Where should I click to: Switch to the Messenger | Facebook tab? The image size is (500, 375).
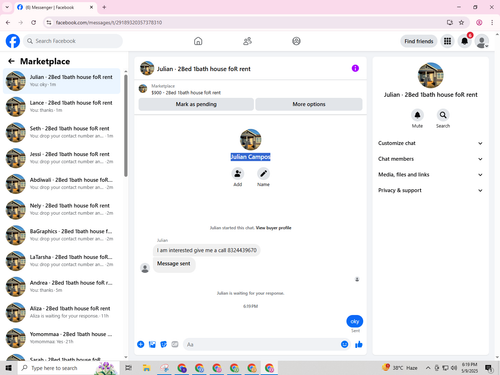pos(55,7)
